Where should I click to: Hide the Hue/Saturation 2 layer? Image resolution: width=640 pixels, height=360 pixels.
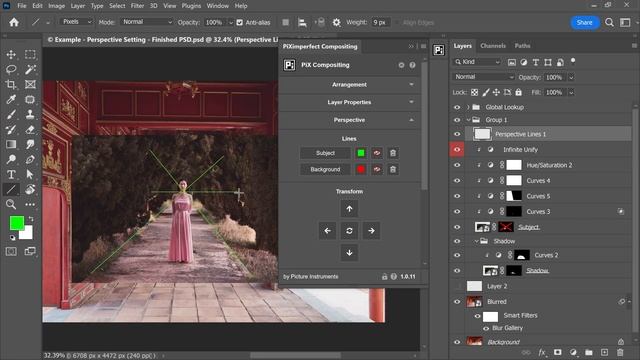pos(457,165)
